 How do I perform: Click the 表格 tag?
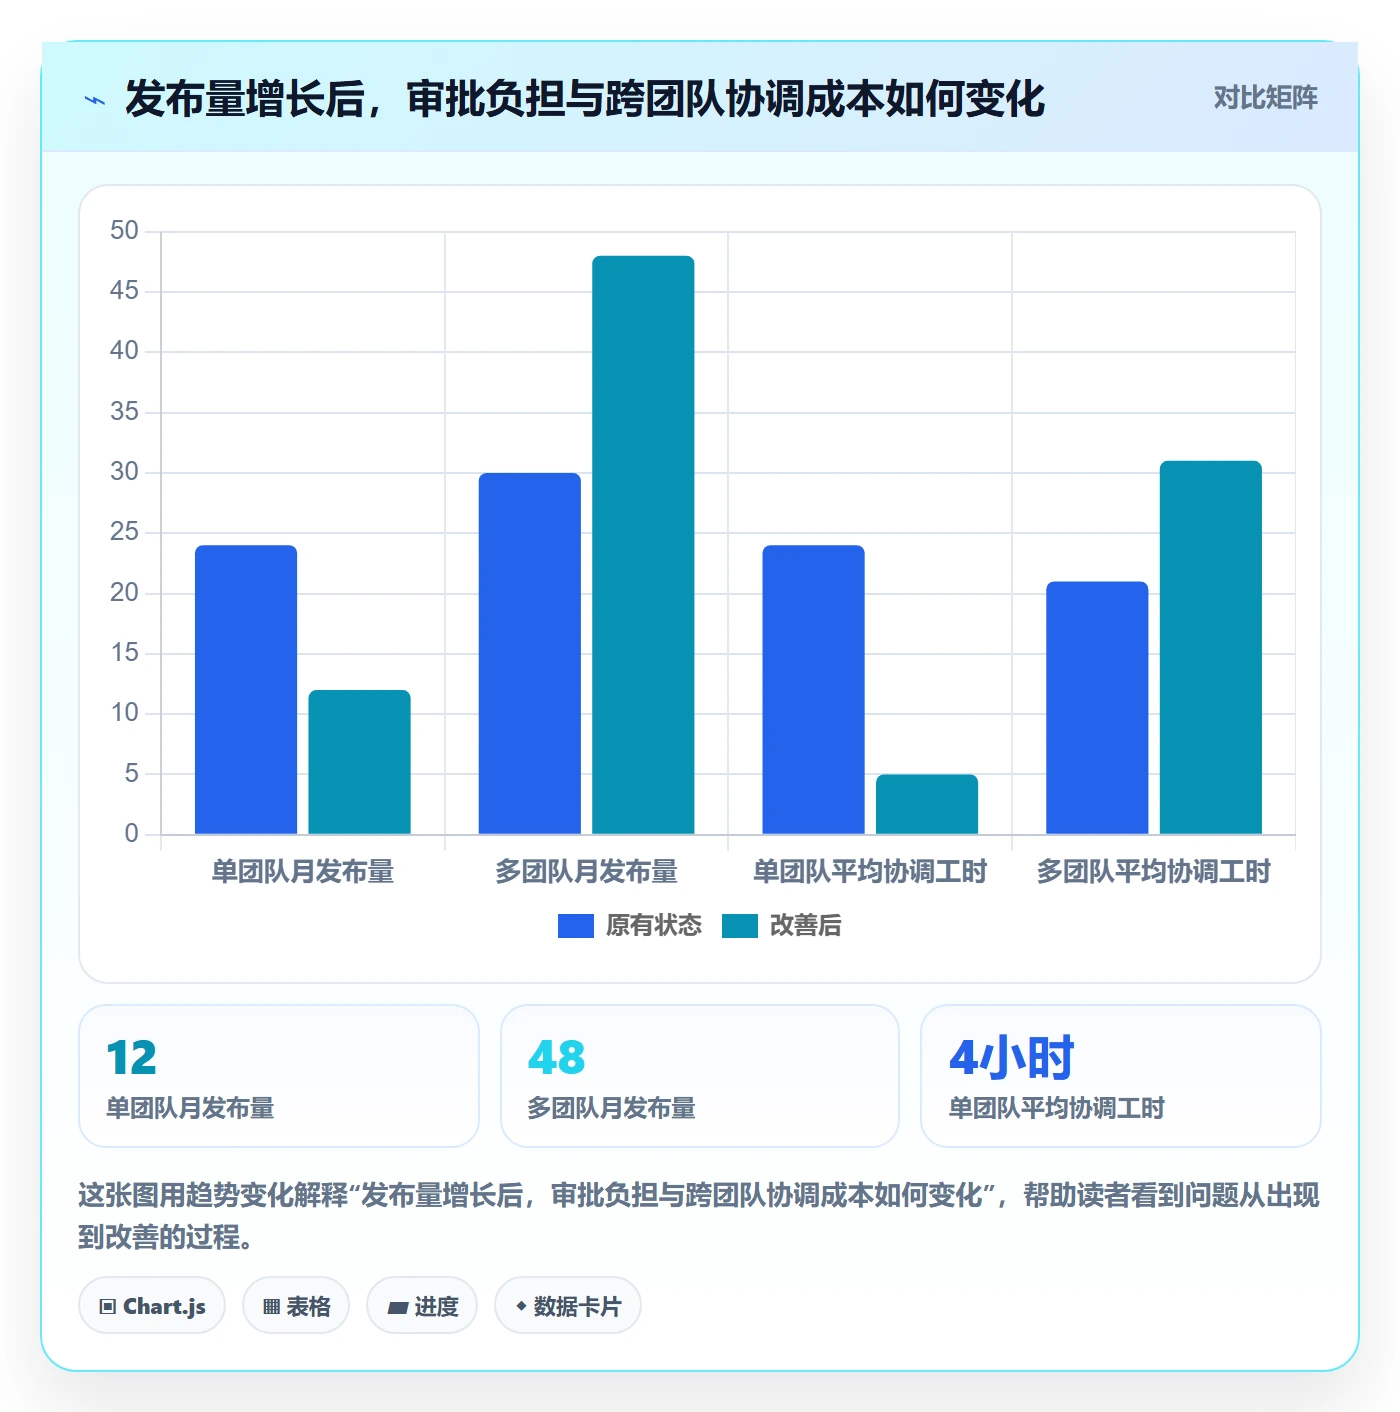pos(296,1306)
